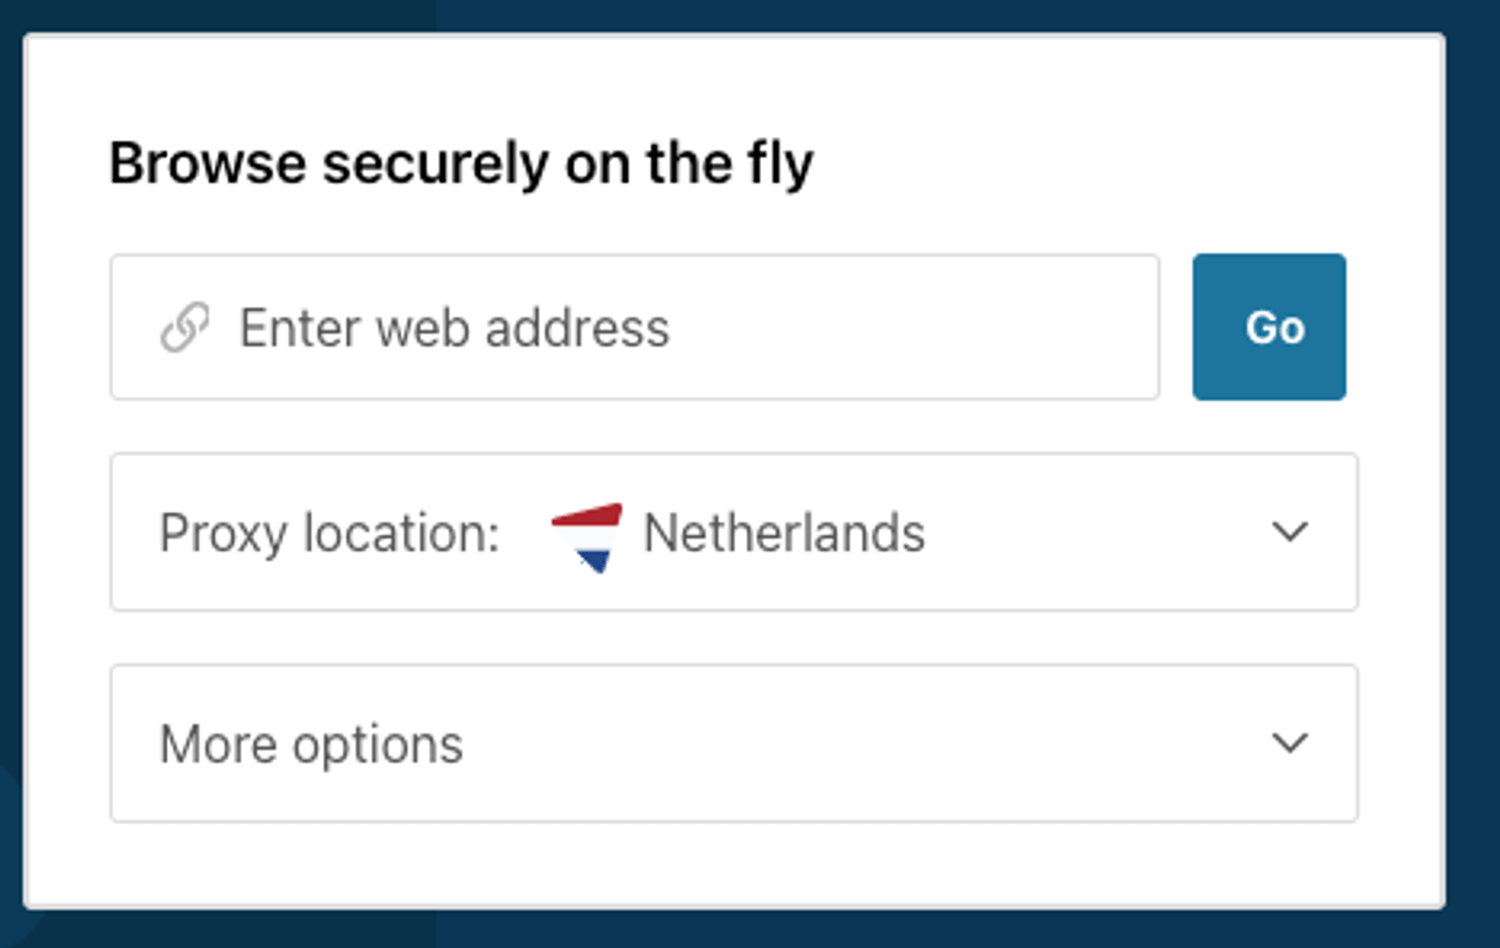Click the chevron arrow beside Netherlands

click(1289, 531)
